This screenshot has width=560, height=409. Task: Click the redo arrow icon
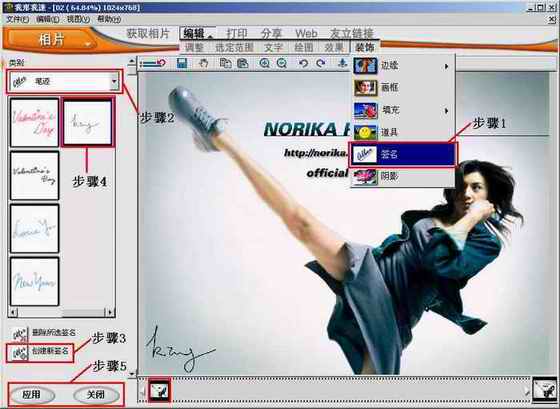pos(321,63)
